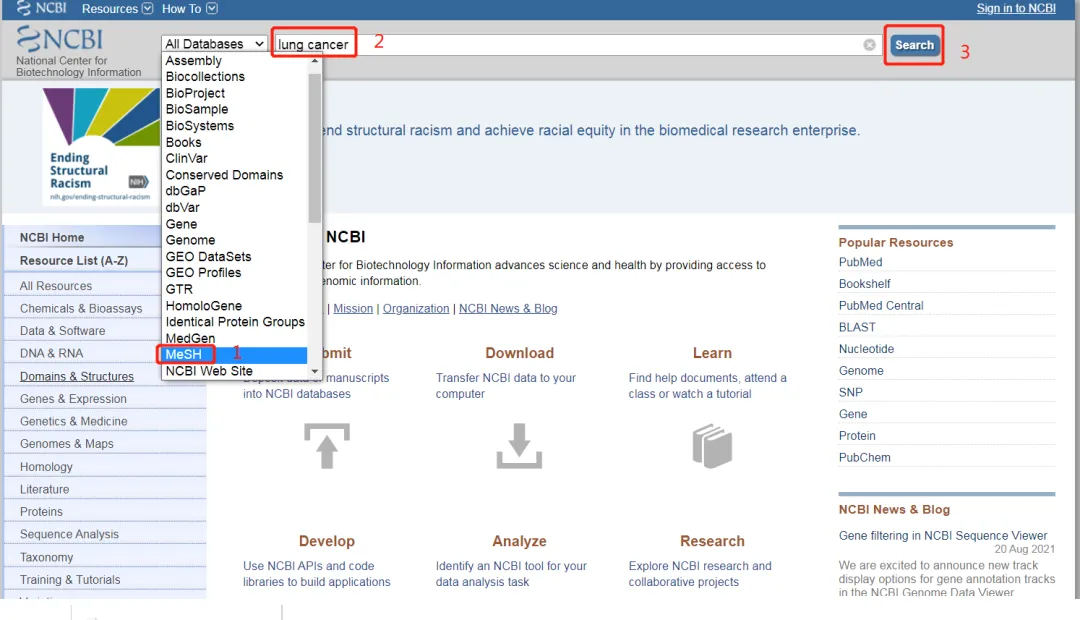Choose dbGaP from the database list
The image size is (1080, 620).
[234, 191]
